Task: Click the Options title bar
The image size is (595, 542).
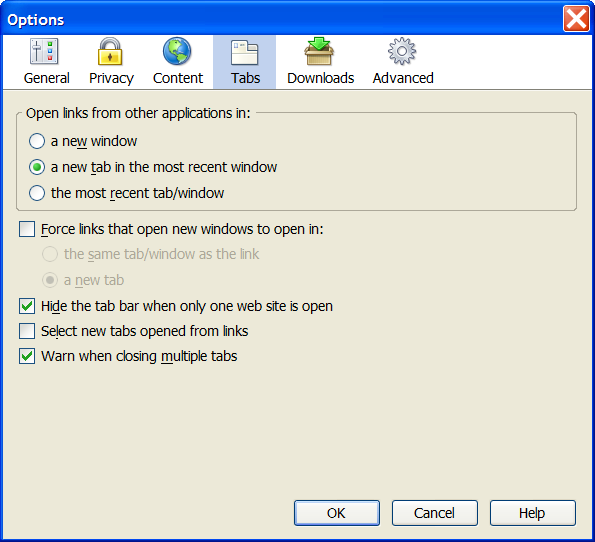Action: point(281,19)
